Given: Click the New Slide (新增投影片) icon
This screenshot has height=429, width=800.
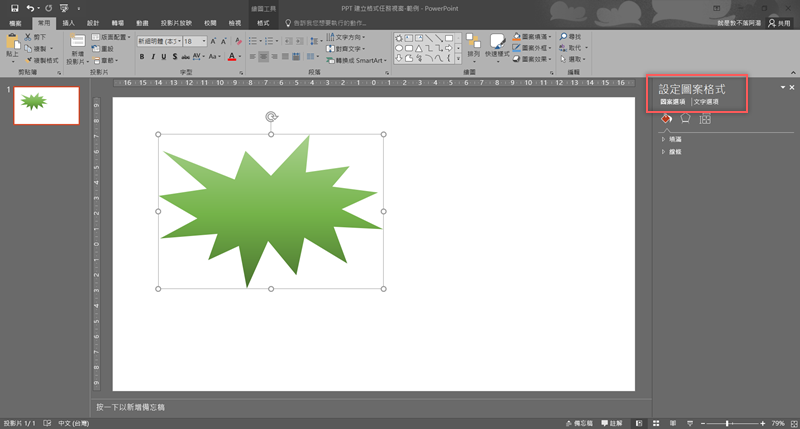Looking at the screenshot, I should [x=79, y=42].
